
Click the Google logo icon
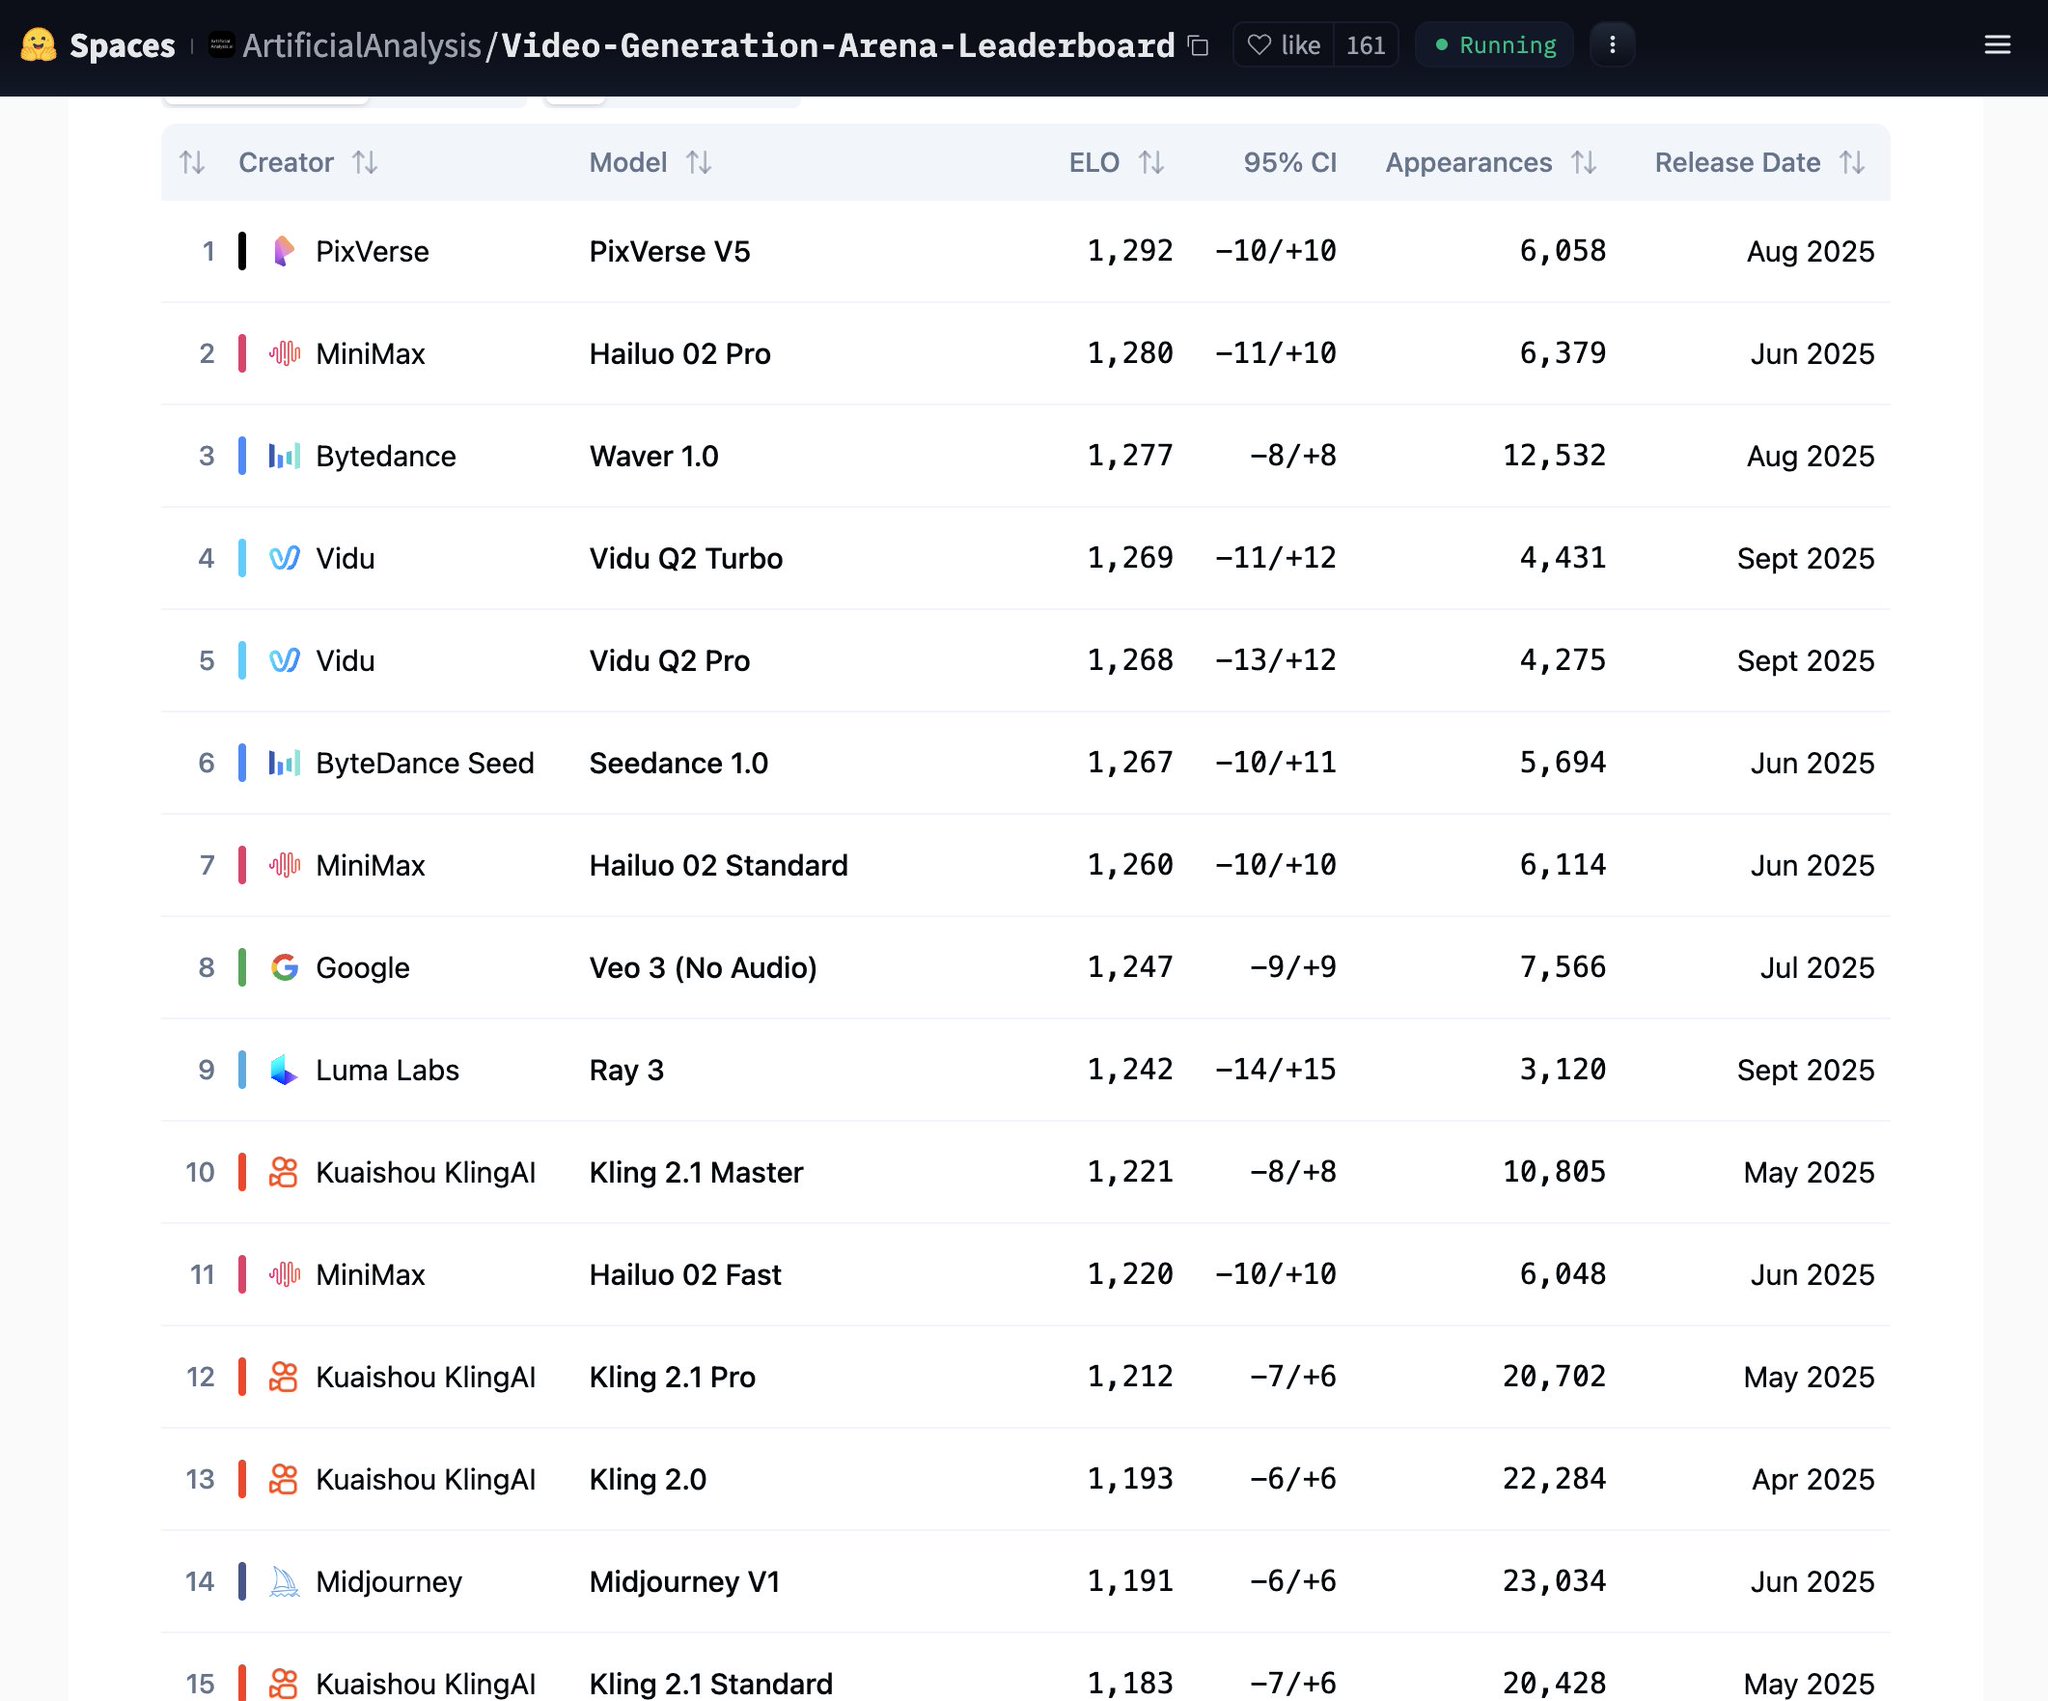tap(284, 967)
